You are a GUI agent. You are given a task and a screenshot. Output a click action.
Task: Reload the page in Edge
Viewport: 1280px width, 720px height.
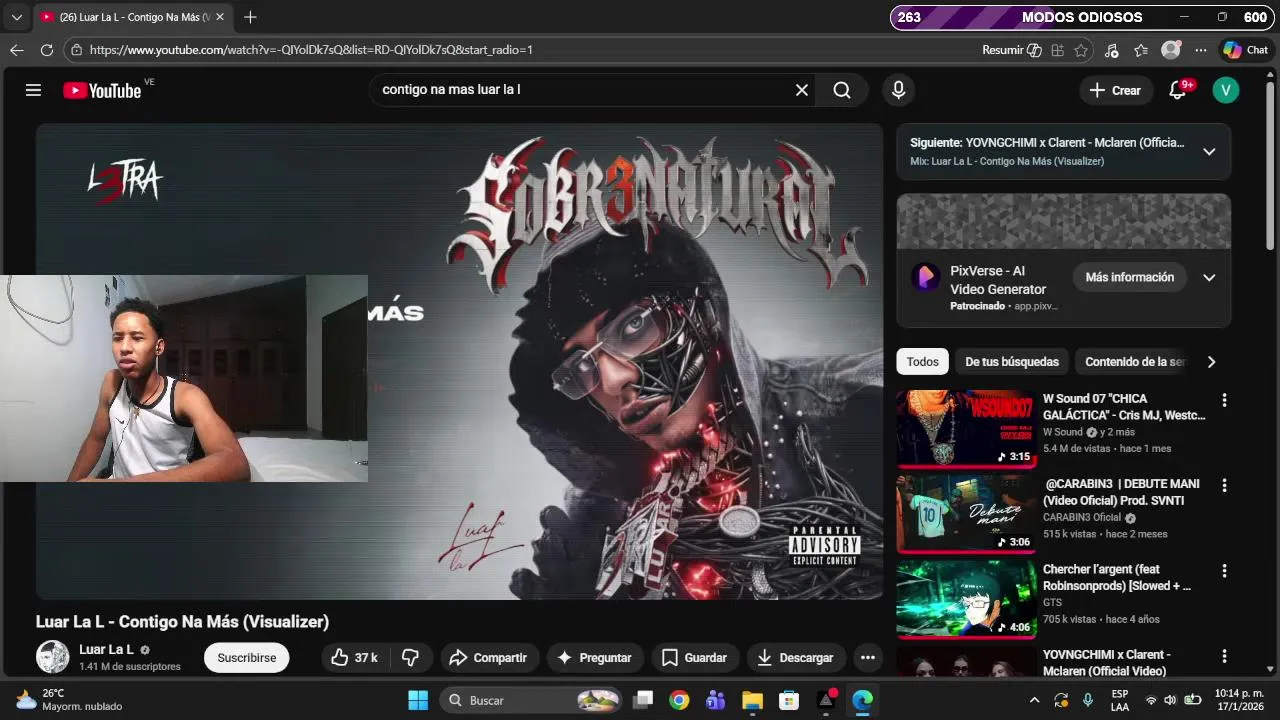point(47,50)
